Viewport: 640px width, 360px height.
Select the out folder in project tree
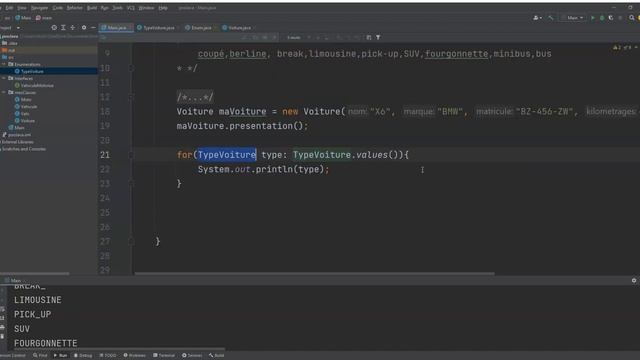(11, 50)
